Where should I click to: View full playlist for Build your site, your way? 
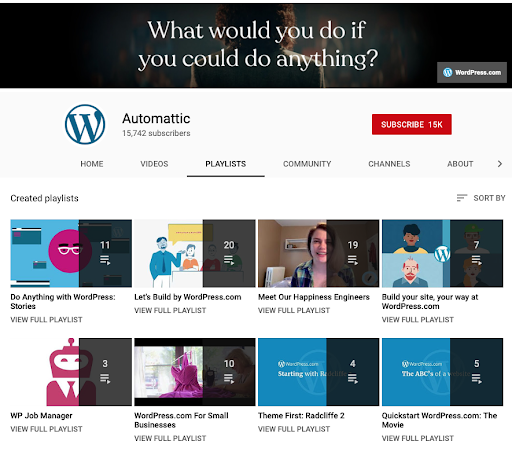[418, 320]
